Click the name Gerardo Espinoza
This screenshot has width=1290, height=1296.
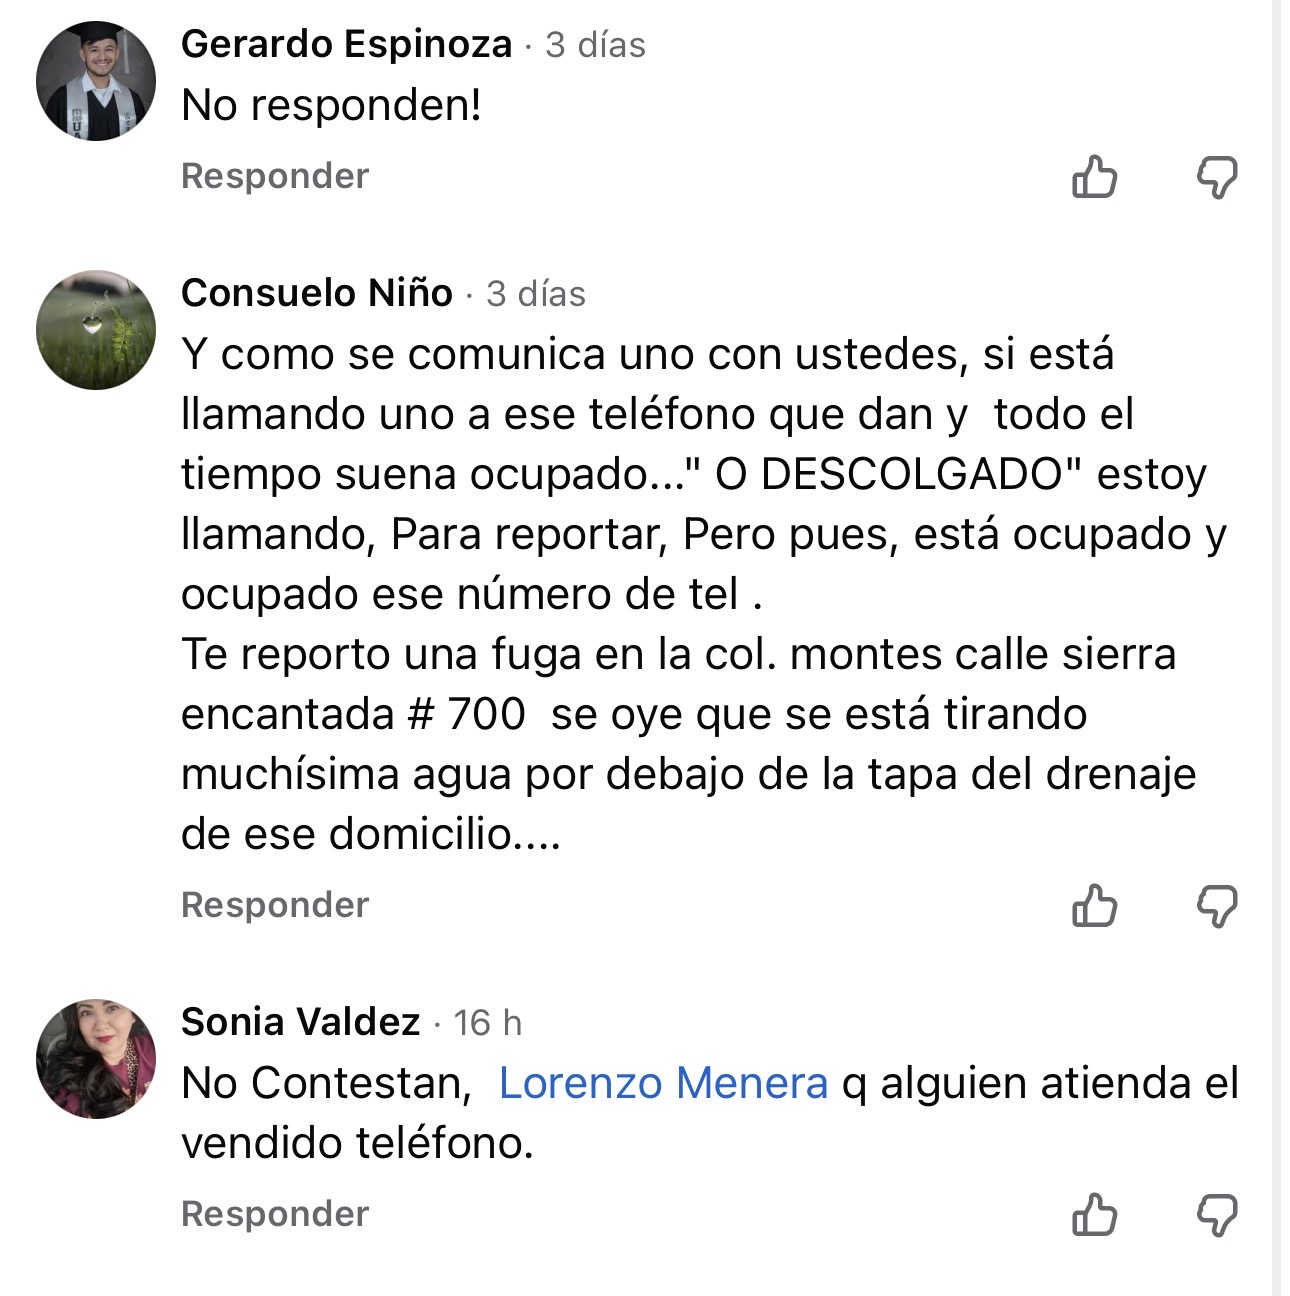tap(346, 44)
